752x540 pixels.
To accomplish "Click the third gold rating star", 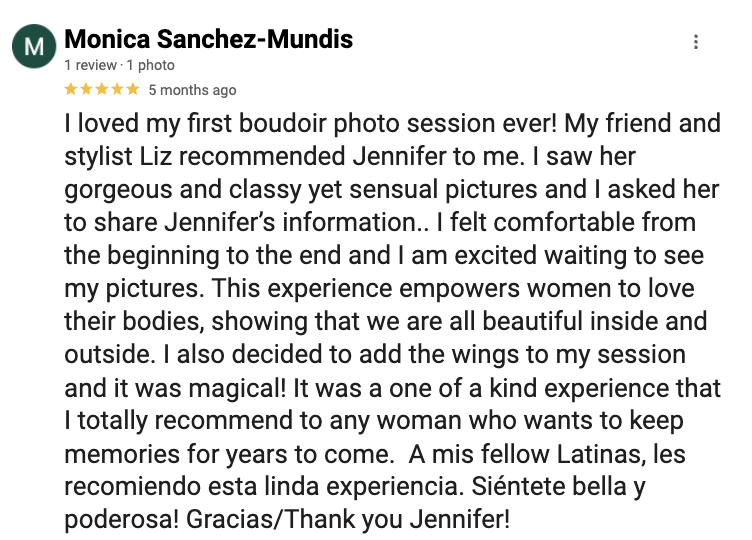I will pos(102,89).
